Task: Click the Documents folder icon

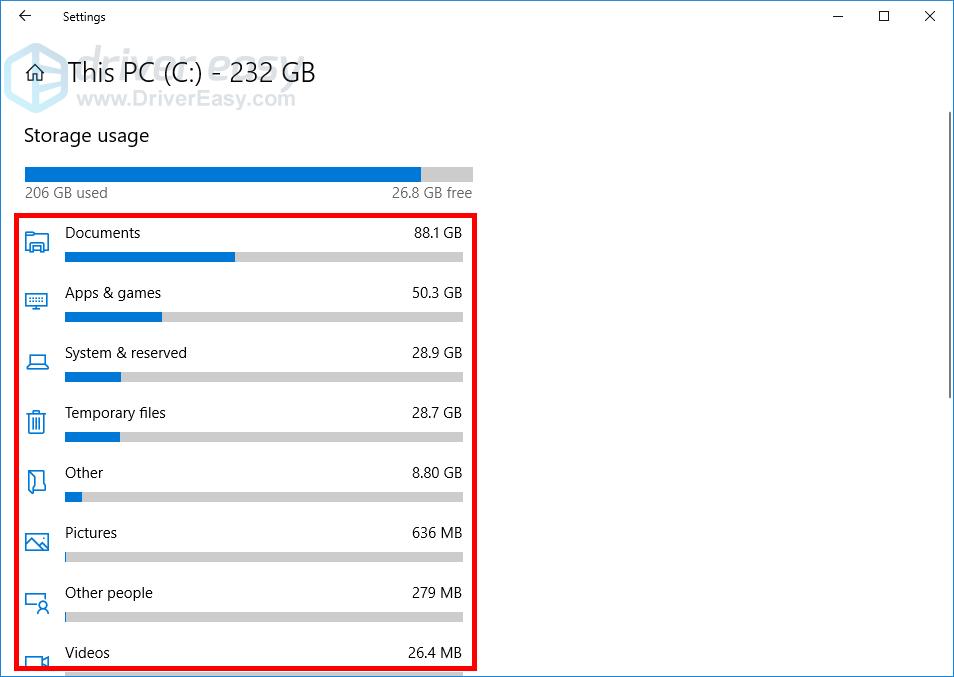Action: pos(37,242)
